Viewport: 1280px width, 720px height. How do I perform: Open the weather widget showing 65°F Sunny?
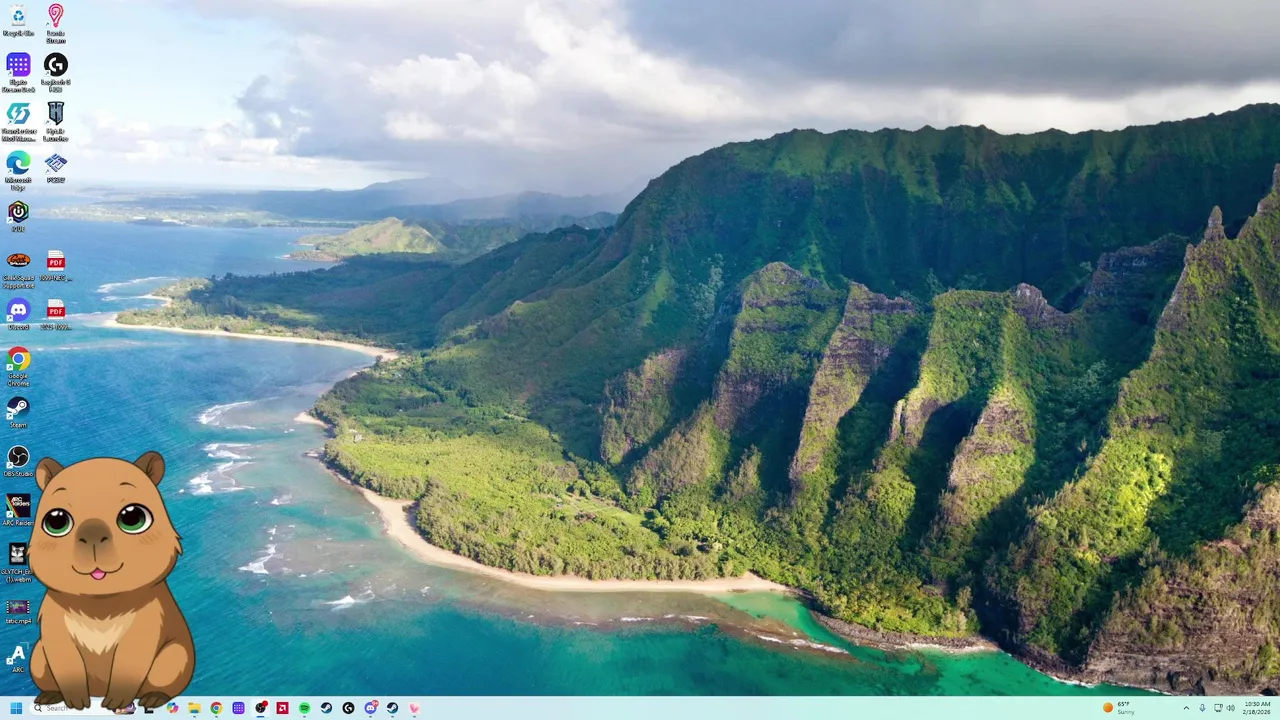1119,708
